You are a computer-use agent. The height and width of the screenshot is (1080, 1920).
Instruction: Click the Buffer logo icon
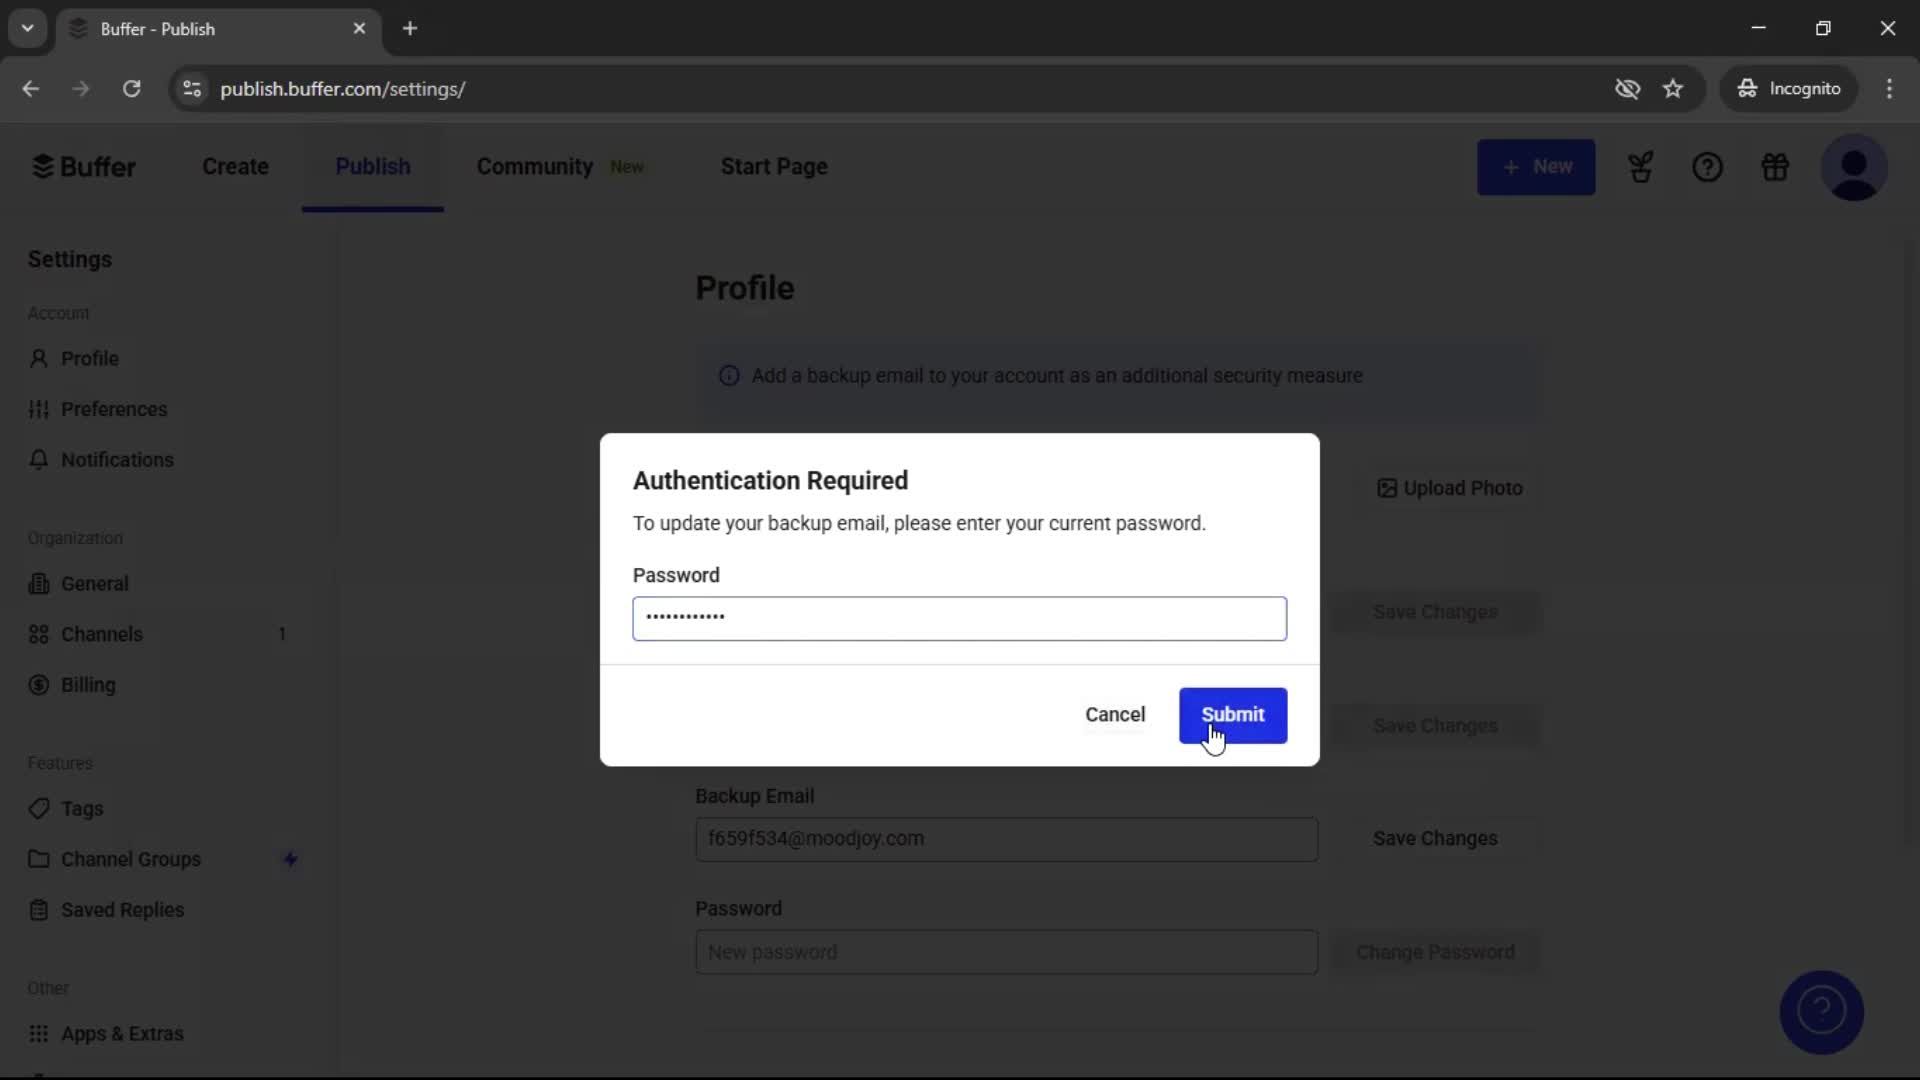42,166
